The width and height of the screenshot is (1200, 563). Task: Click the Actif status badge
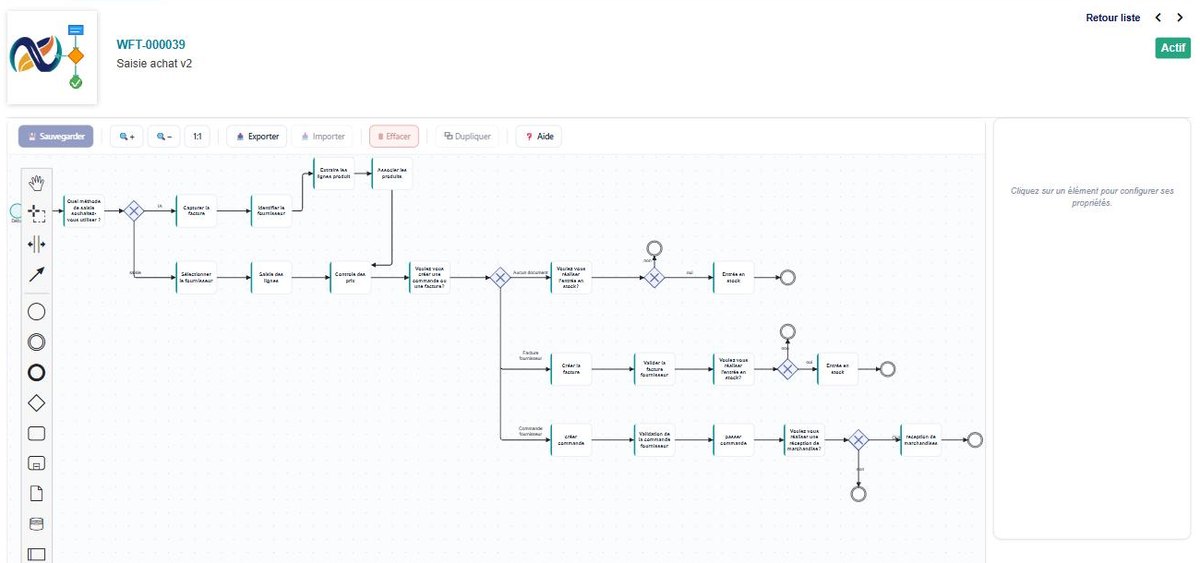pyautogui.click(x=1173, y=48)
